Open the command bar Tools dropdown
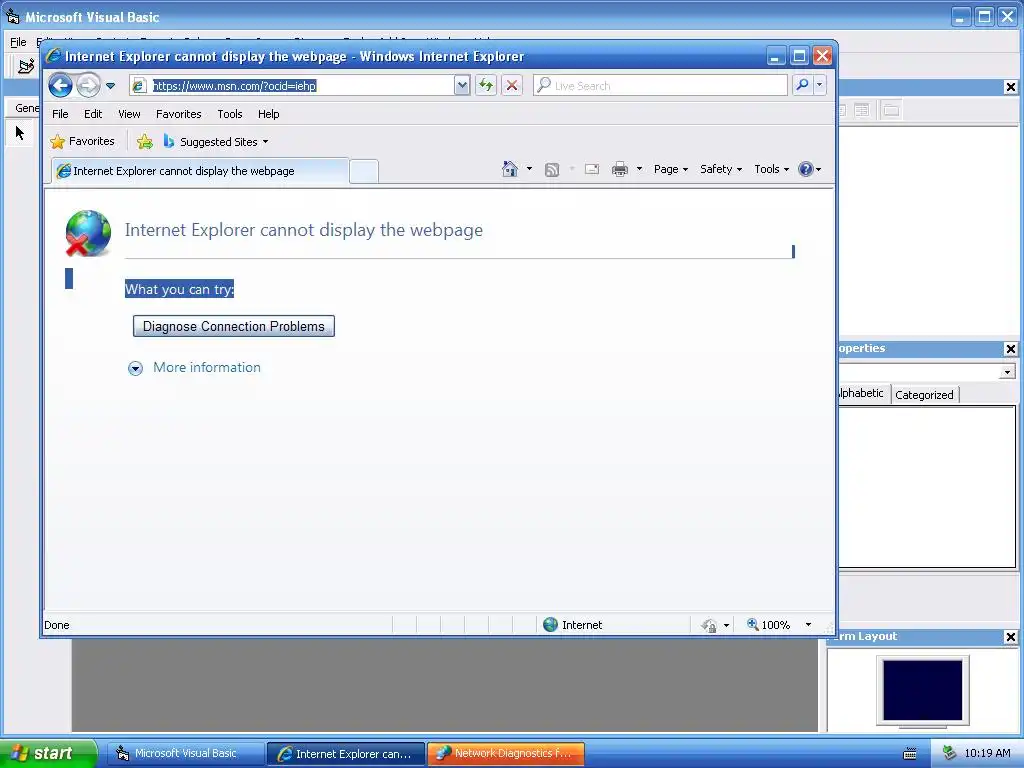This screenshot has width=1024, height=768. point(771,169)
